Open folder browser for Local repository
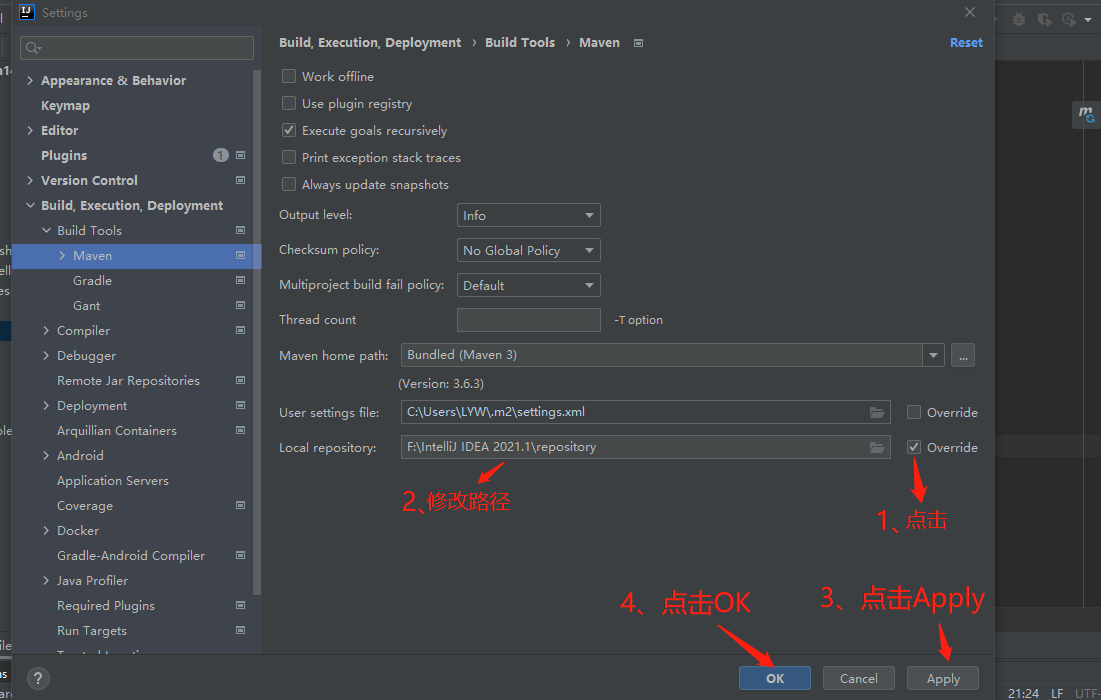 877,447
